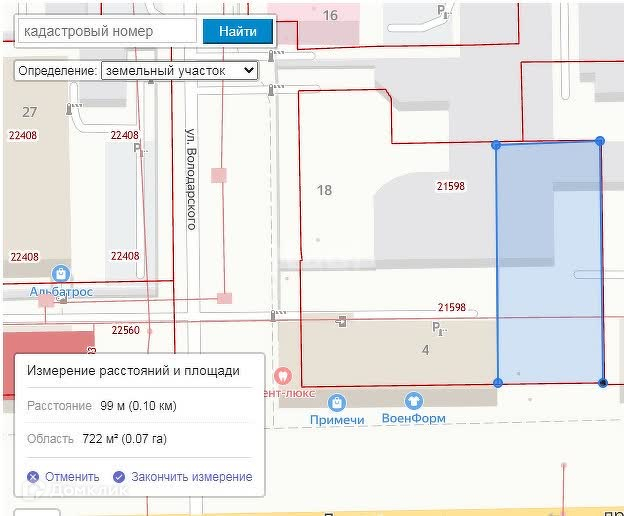624x516 pixels.
Task: Click the parking icon near building 16
Action: (443, 11)
